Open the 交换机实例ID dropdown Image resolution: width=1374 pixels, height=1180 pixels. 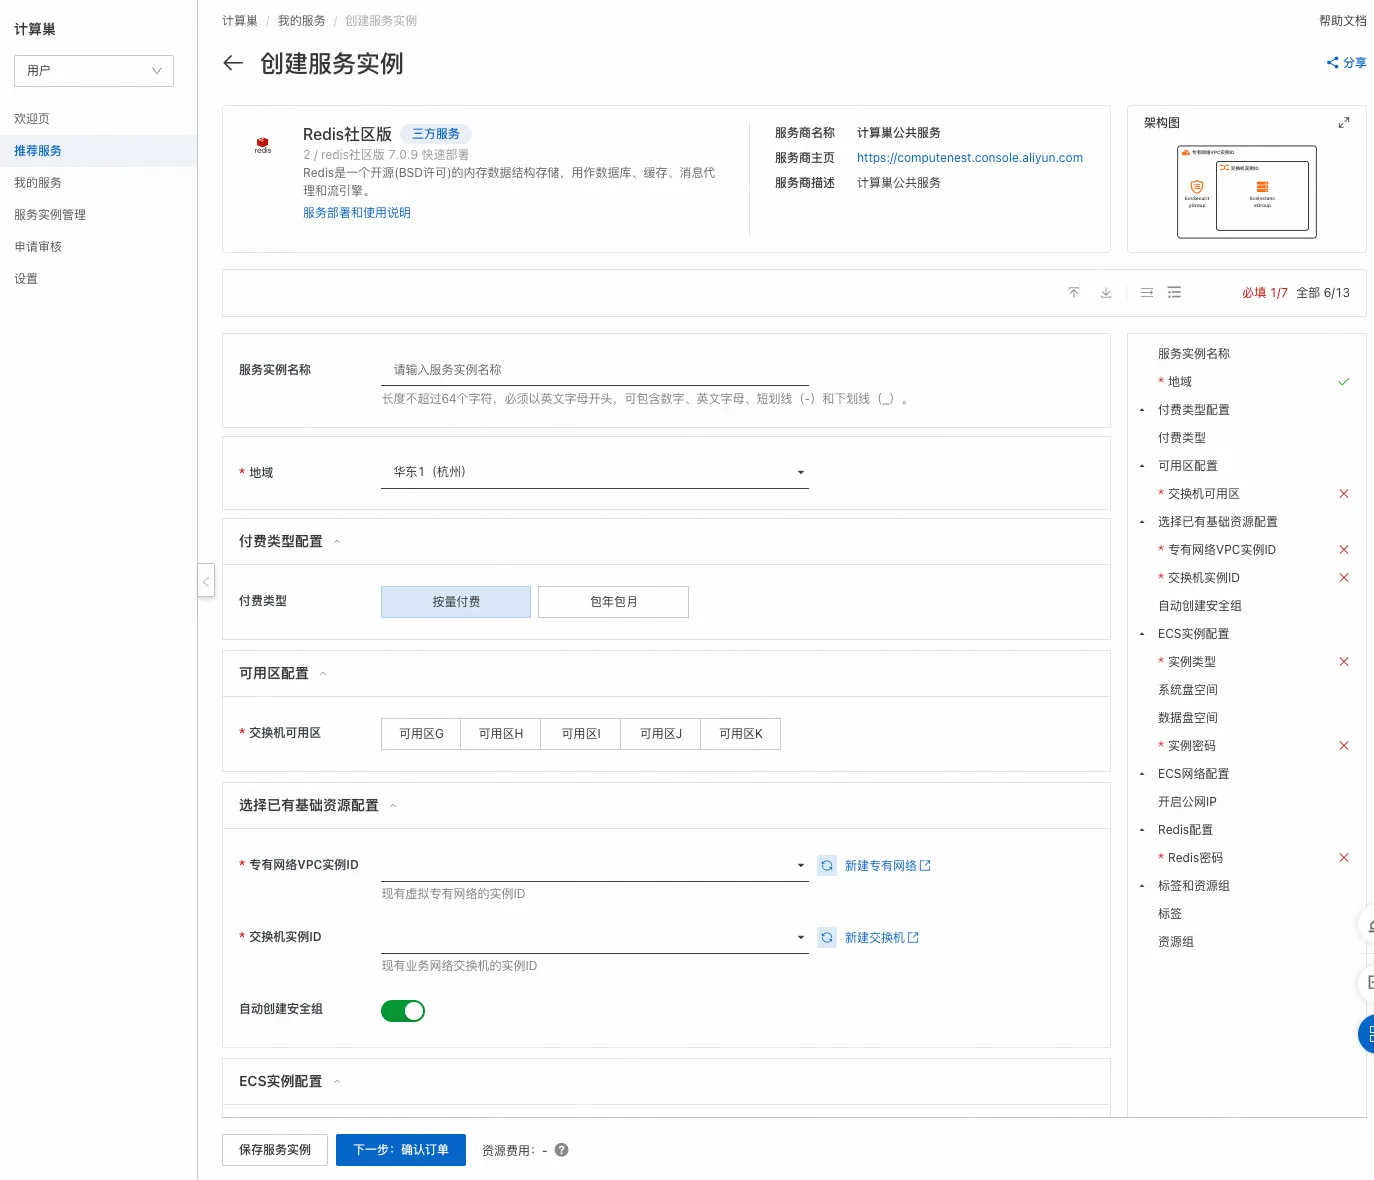click(595, 937)
